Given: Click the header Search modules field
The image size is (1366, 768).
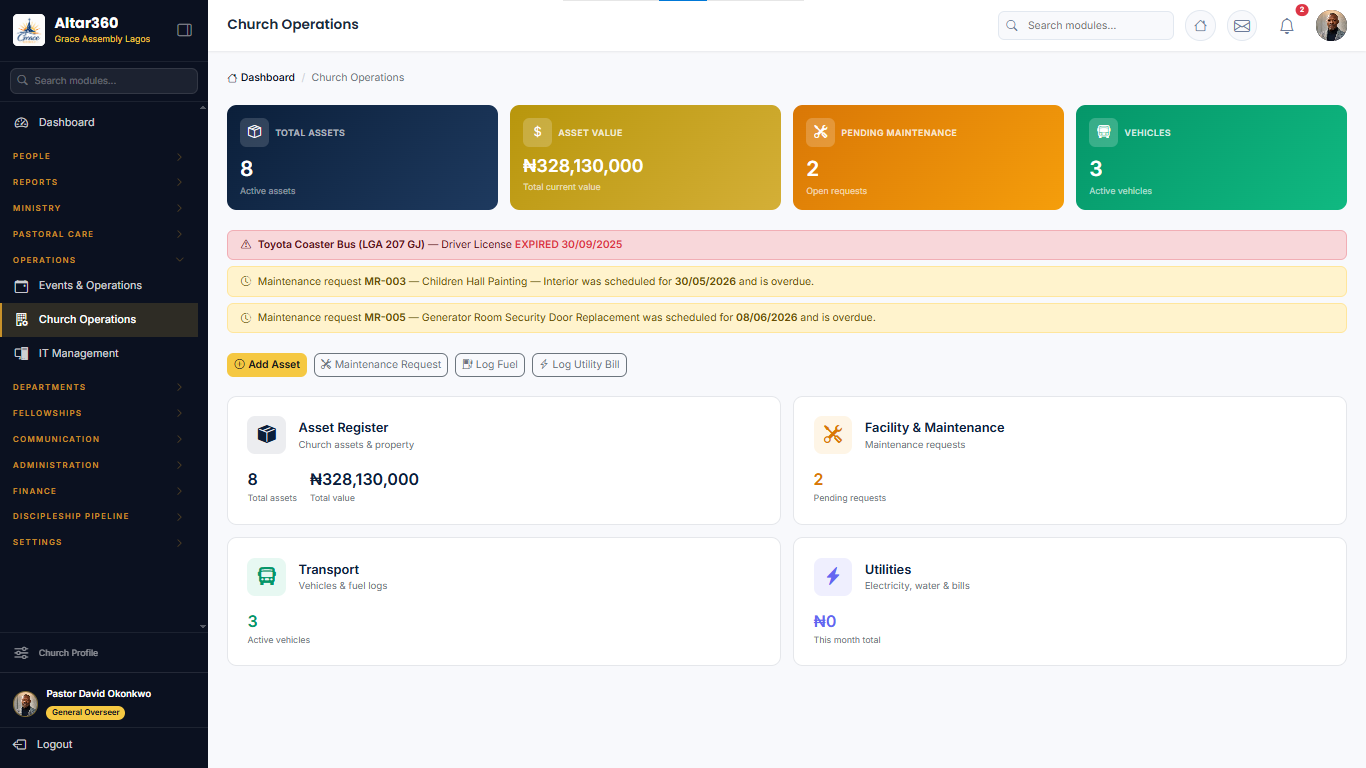Looking at the screenshot, I should pos(1086,26).
